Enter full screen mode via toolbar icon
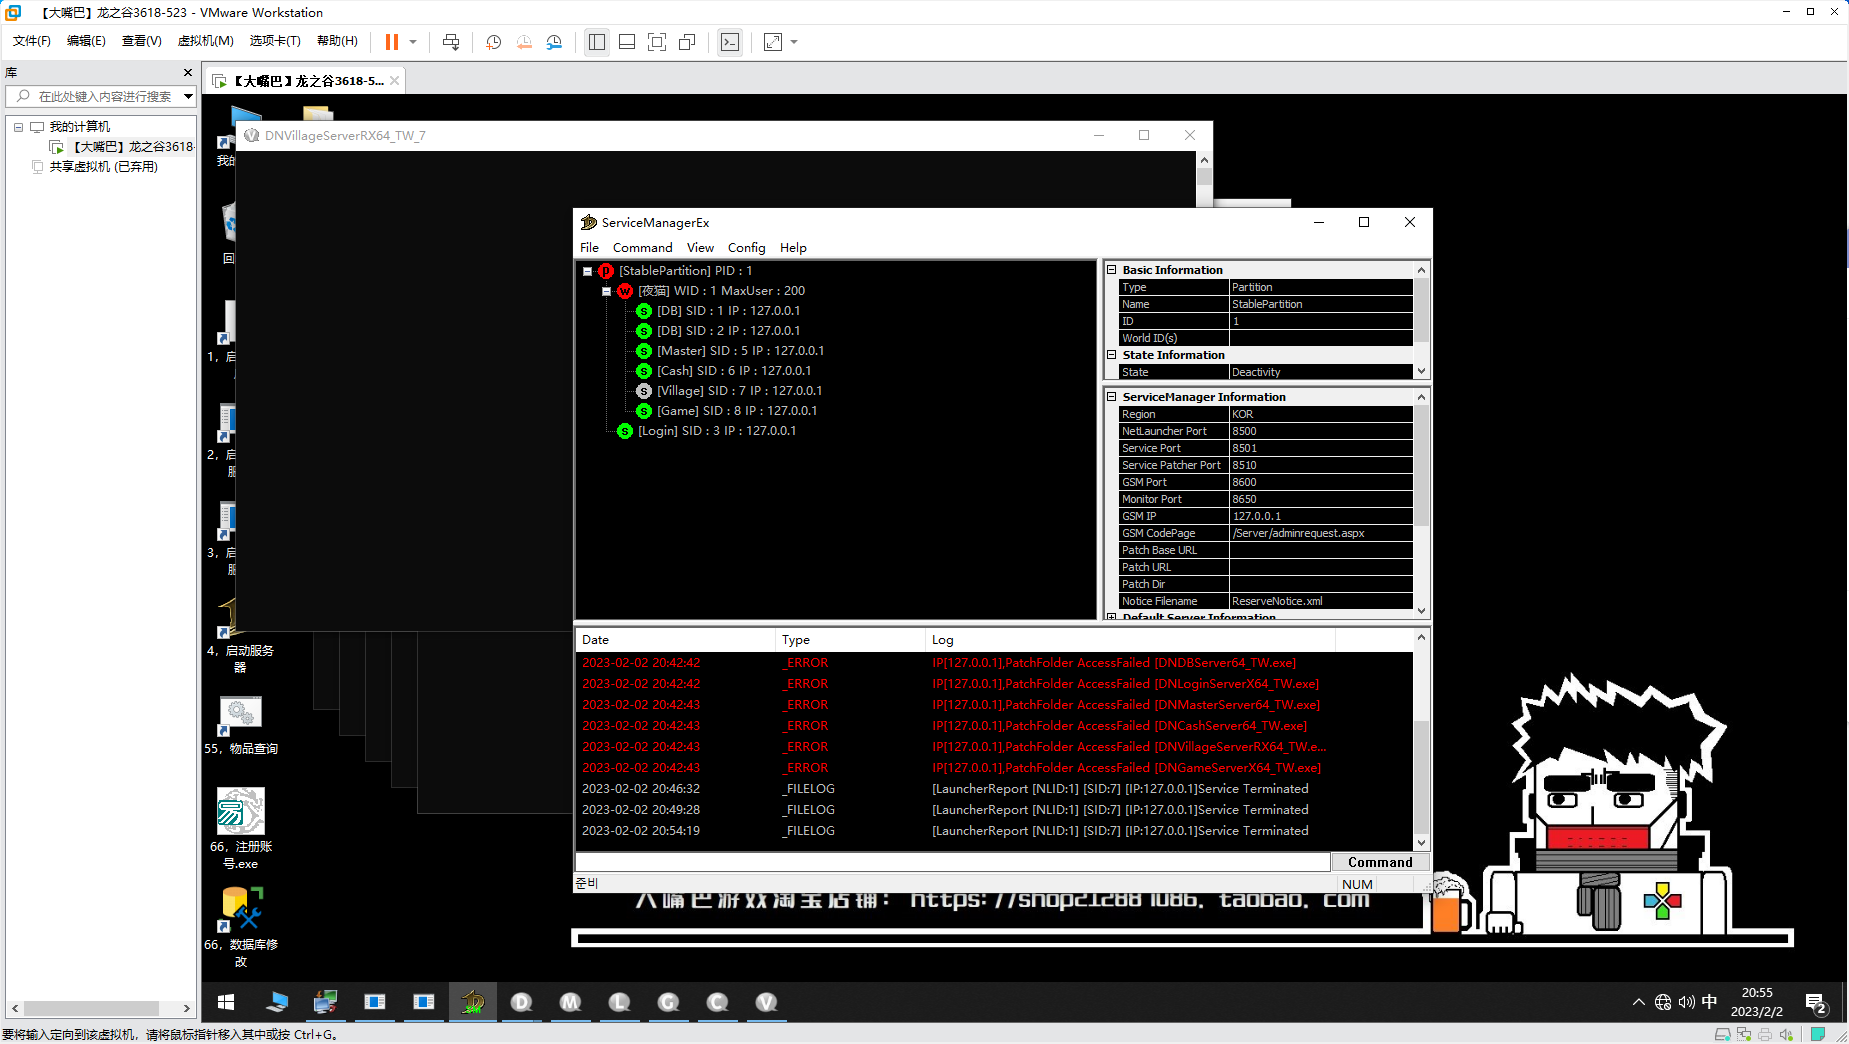 (x=657, y=42)
